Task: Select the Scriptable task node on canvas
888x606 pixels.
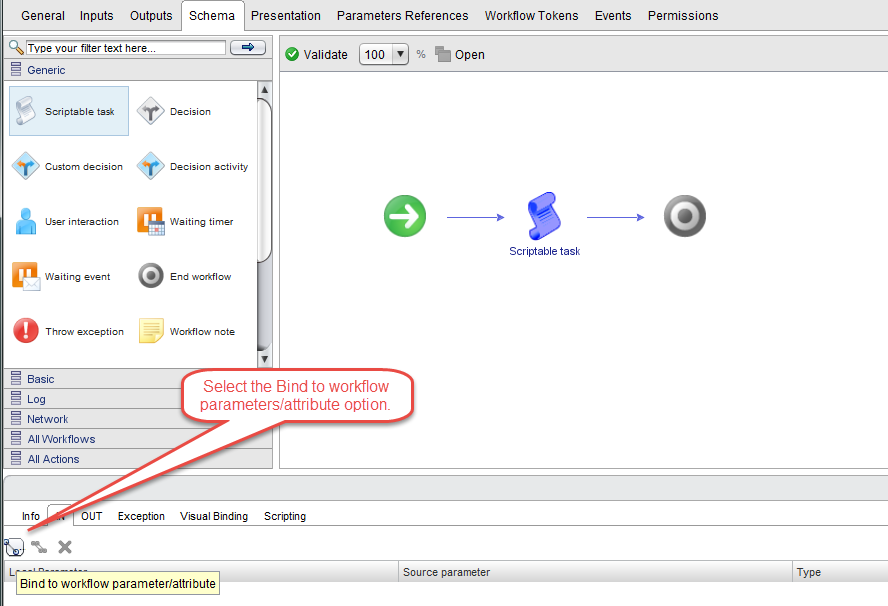Action: pyautogui.click(x=544, y=215)
